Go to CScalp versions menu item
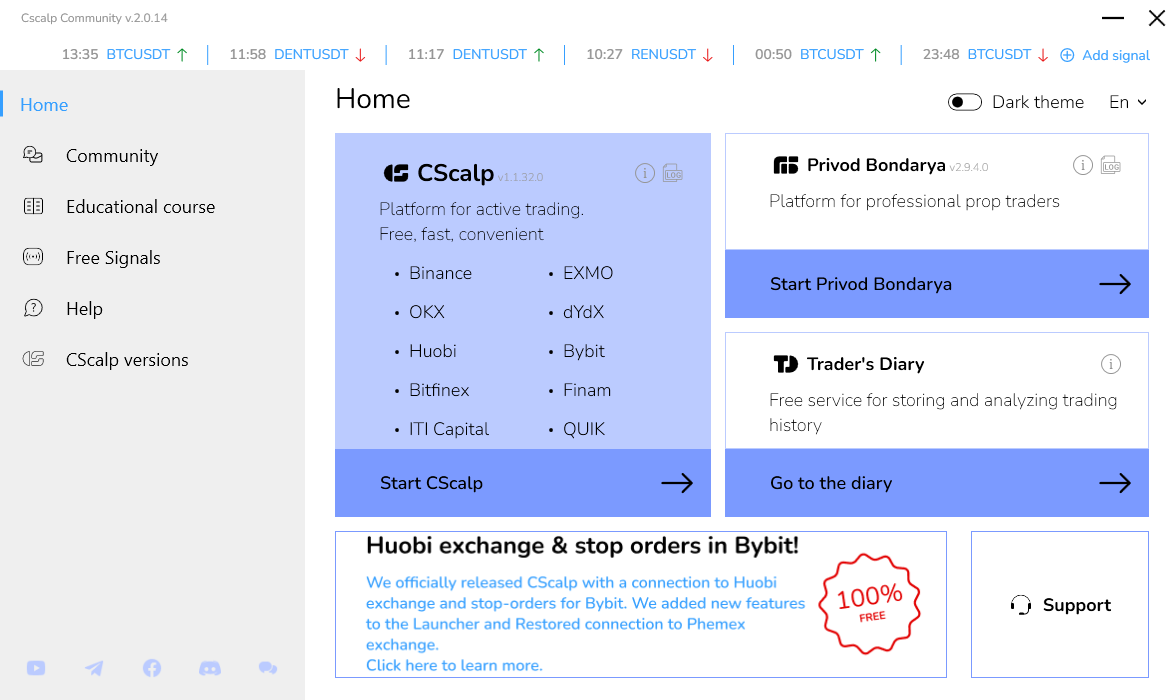This screenshot has width=1176, height=700. click(127, 360)
